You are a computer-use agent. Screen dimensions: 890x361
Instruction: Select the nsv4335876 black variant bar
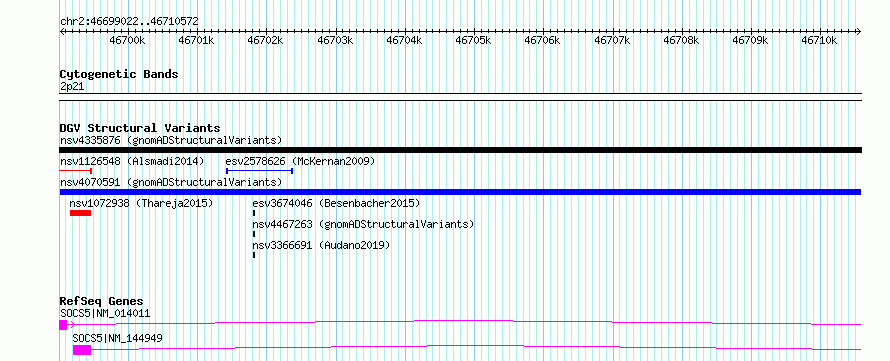pos(461,150)
